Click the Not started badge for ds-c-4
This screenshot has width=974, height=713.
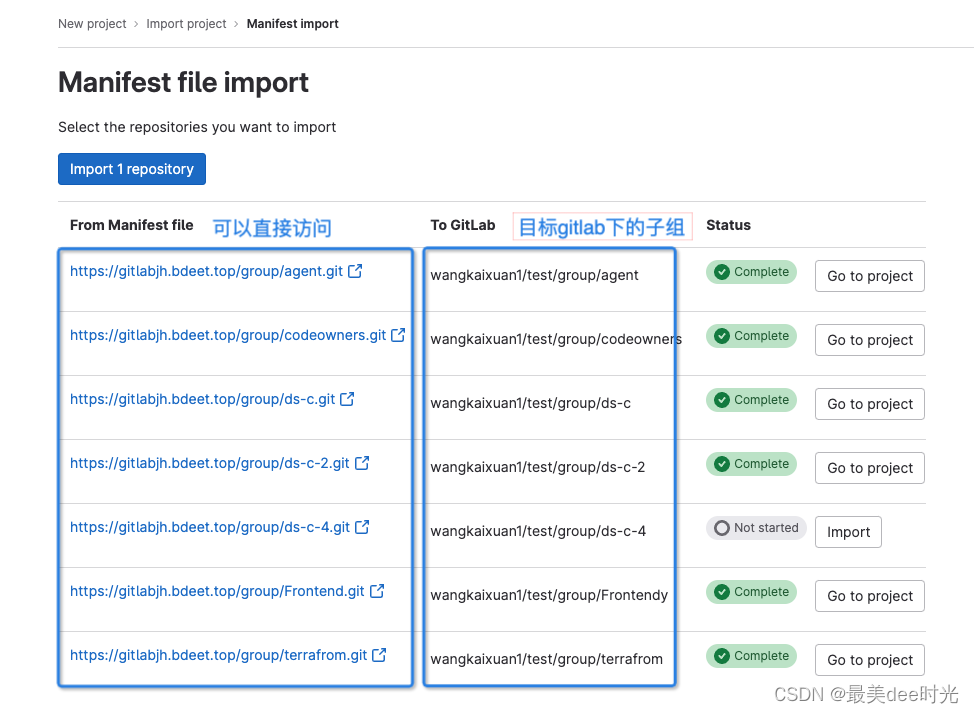756,528
